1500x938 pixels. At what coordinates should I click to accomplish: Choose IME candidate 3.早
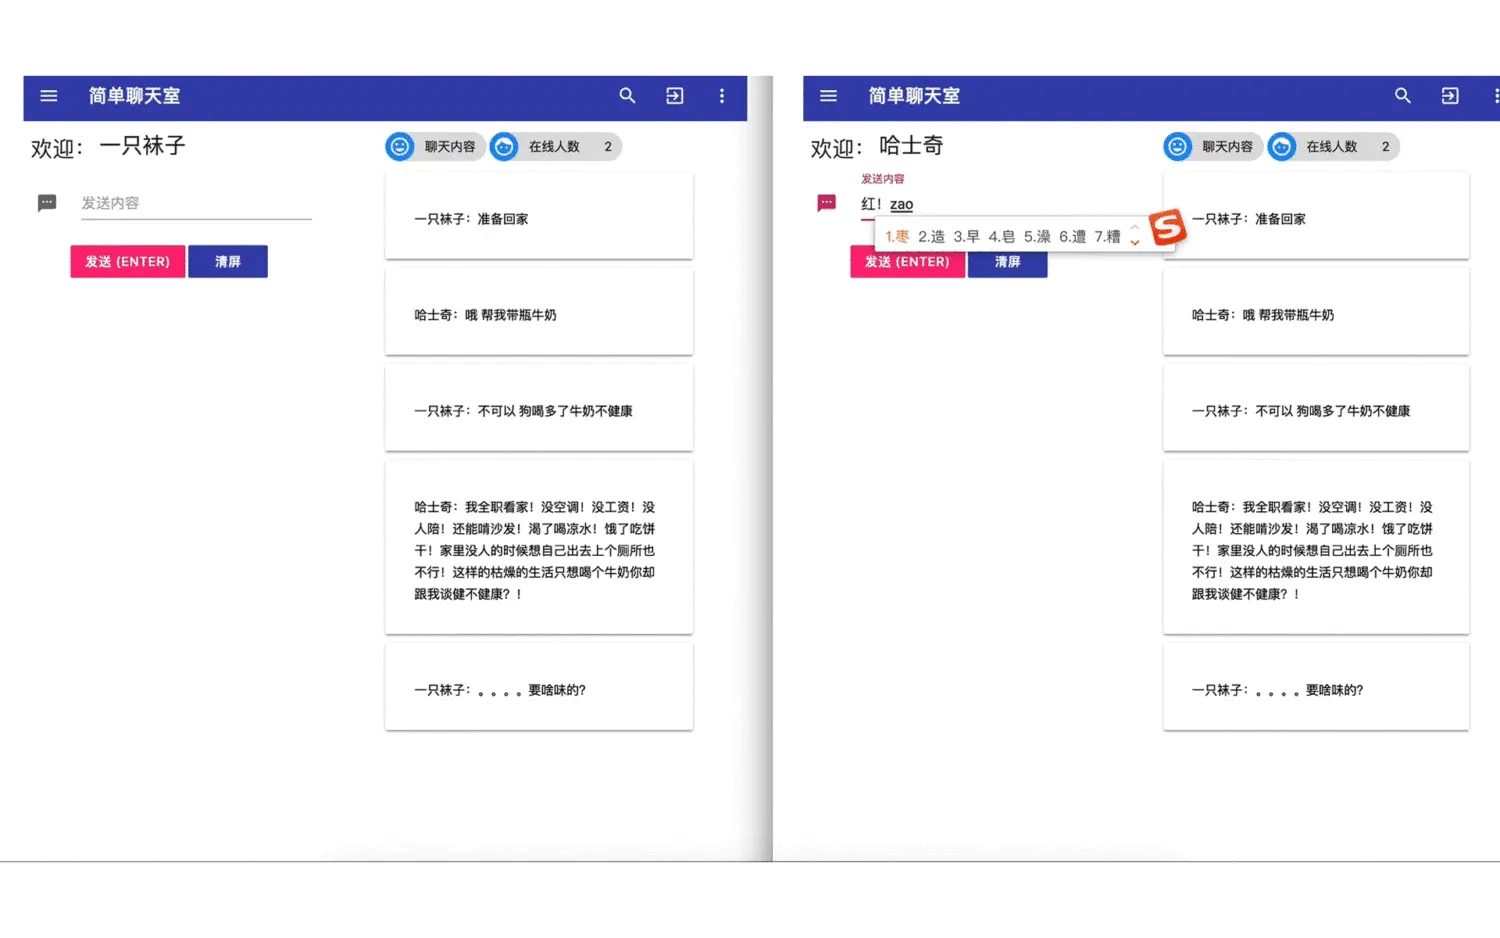[x=967, y=237]
